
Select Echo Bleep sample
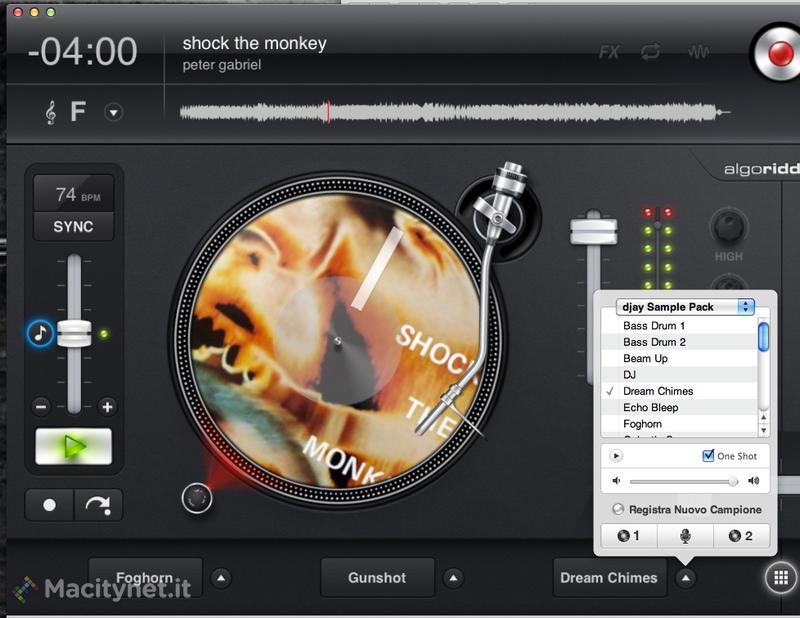click(x=679, y=407)
